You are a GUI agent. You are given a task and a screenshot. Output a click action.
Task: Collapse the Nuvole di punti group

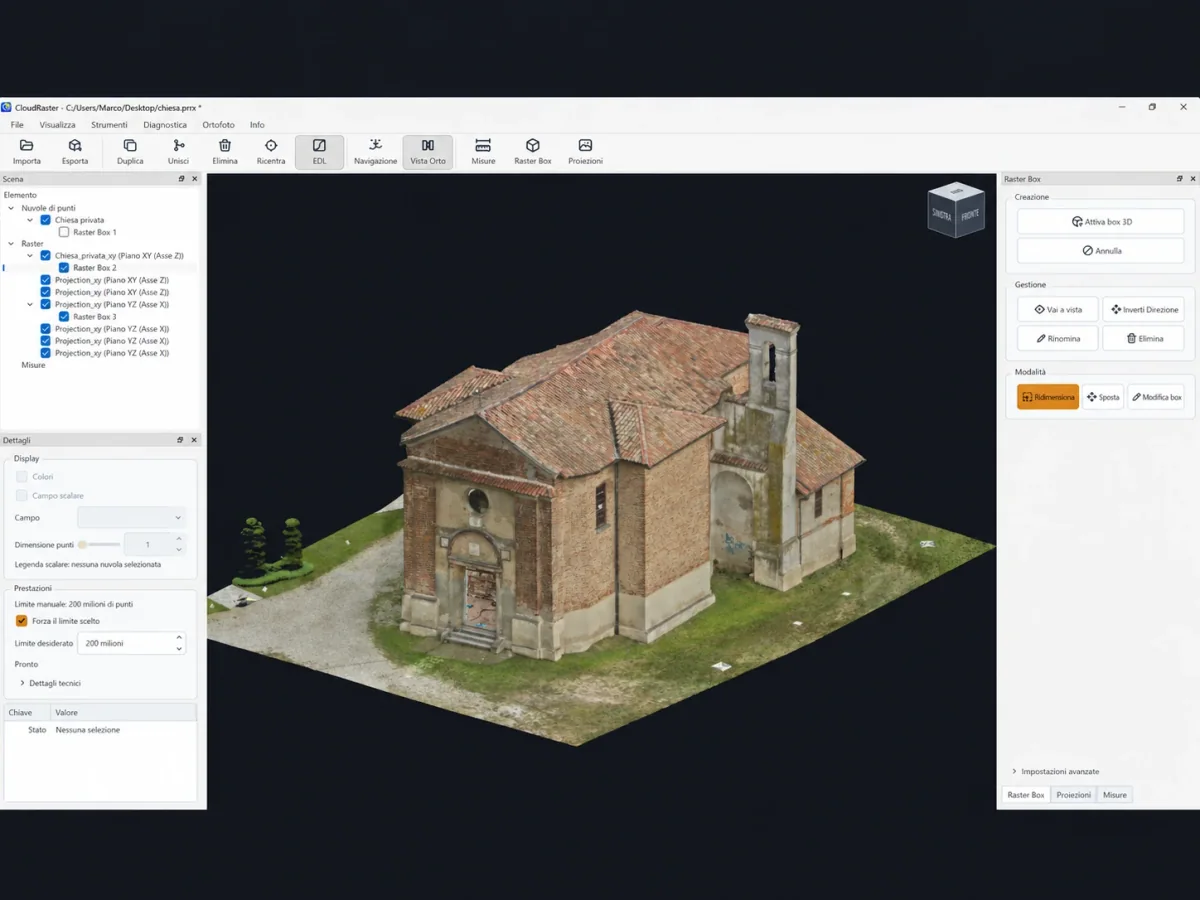tap(11, 208)
